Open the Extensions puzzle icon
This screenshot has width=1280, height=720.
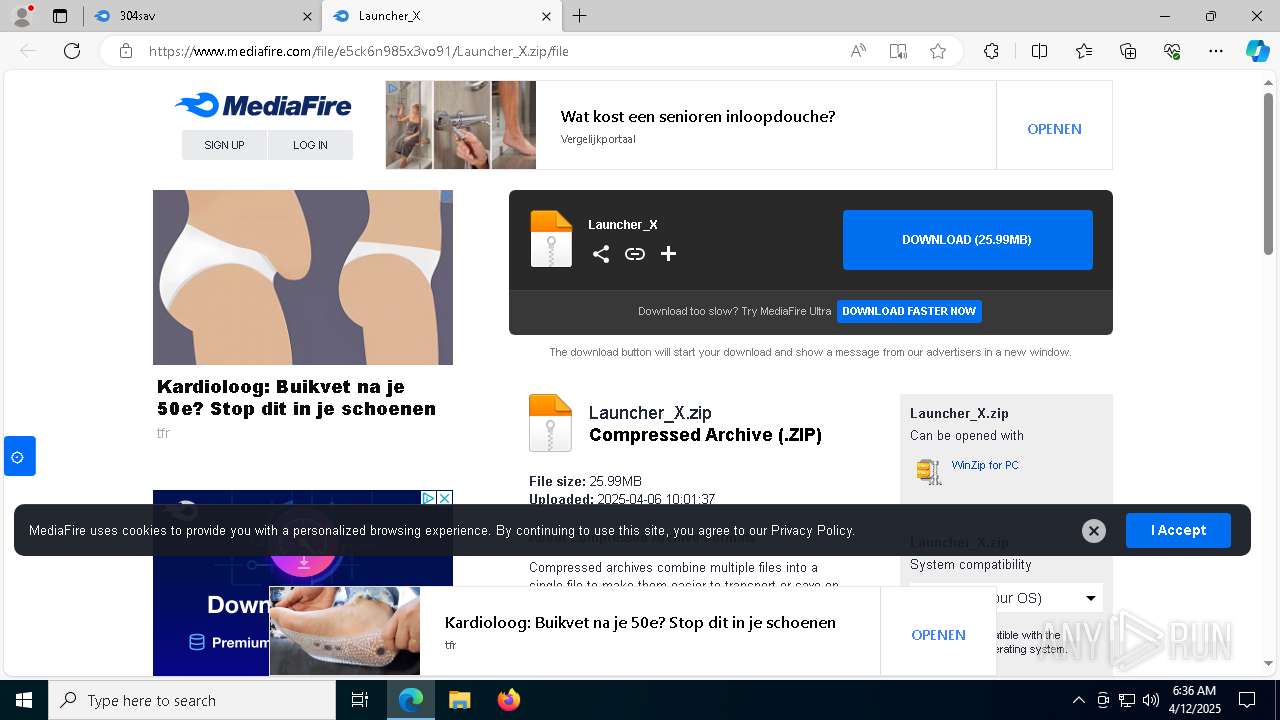click(991, 51)
